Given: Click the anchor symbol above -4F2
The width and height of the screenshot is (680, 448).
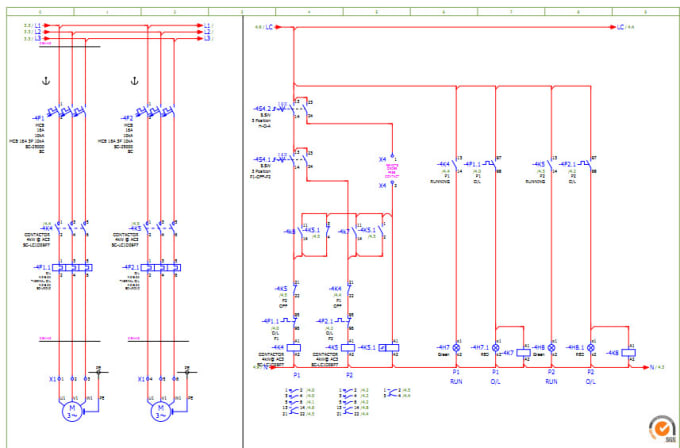Looking at the screenshot, I should point(134,81).
